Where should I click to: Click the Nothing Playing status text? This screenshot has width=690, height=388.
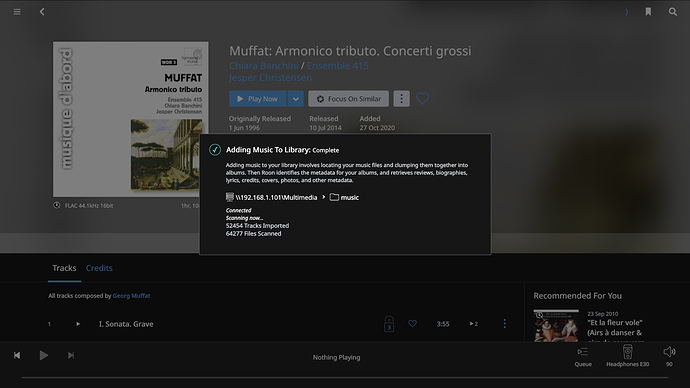pyautogui.click(x=337, y=357)
